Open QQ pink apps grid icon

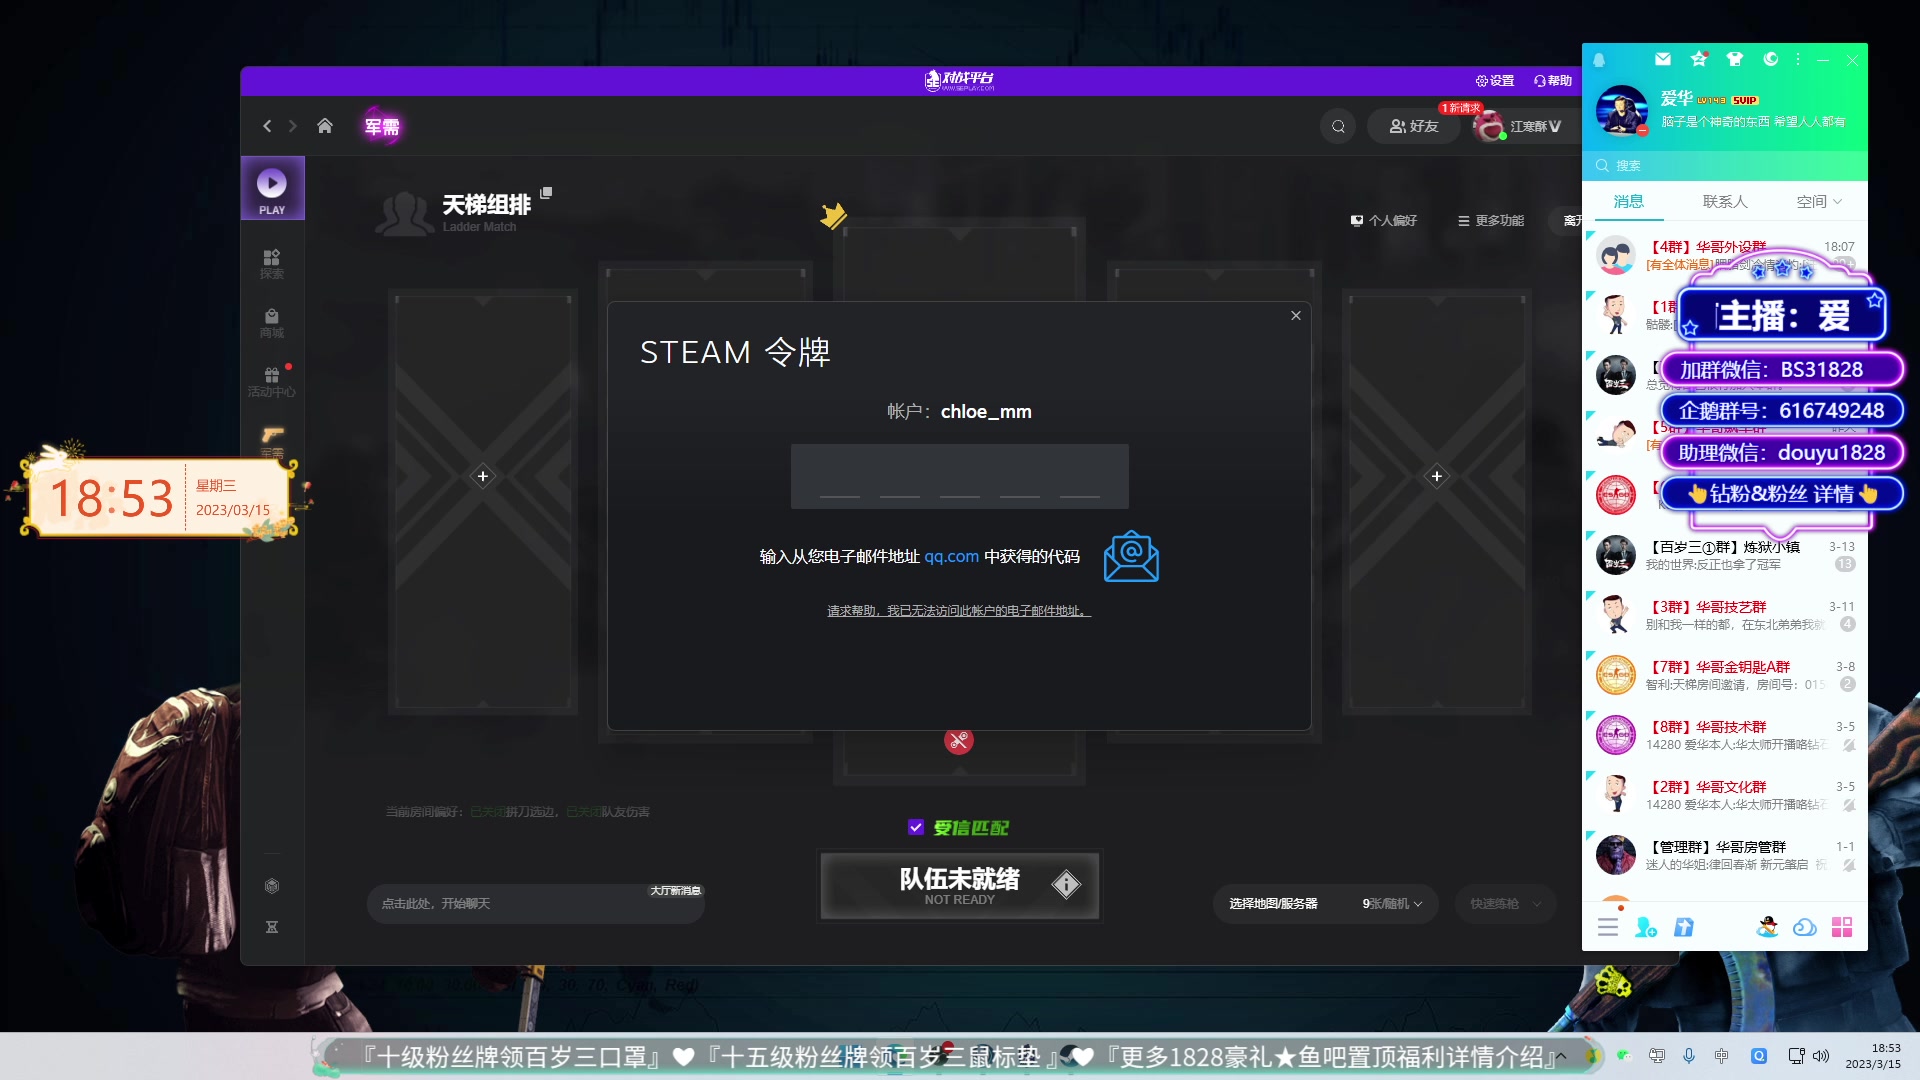[x=1842, y=927]
